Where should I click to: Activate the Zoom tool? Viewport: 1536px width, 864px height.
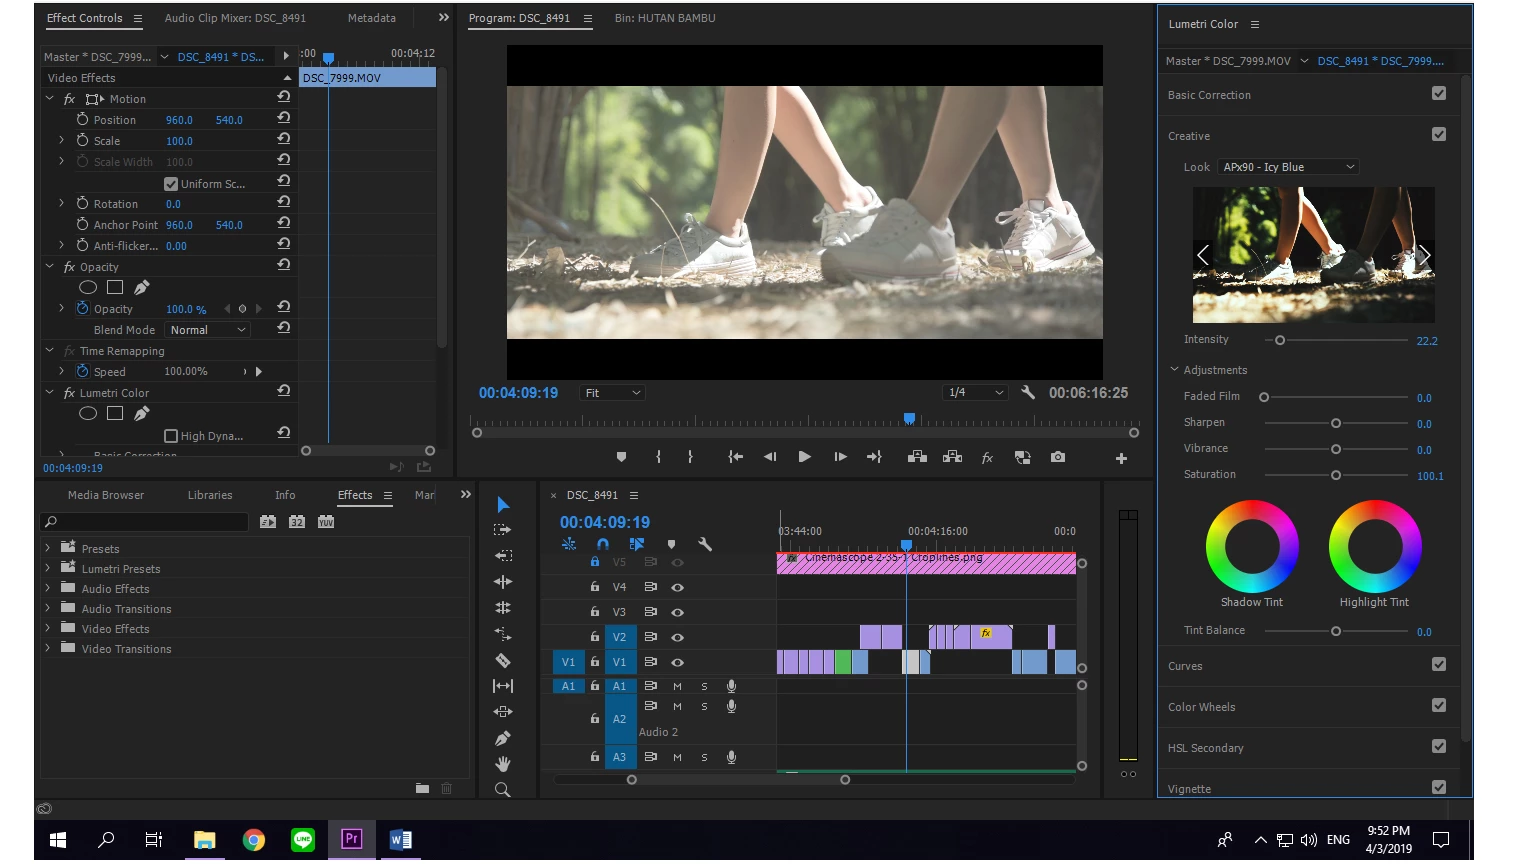[503, 790]
